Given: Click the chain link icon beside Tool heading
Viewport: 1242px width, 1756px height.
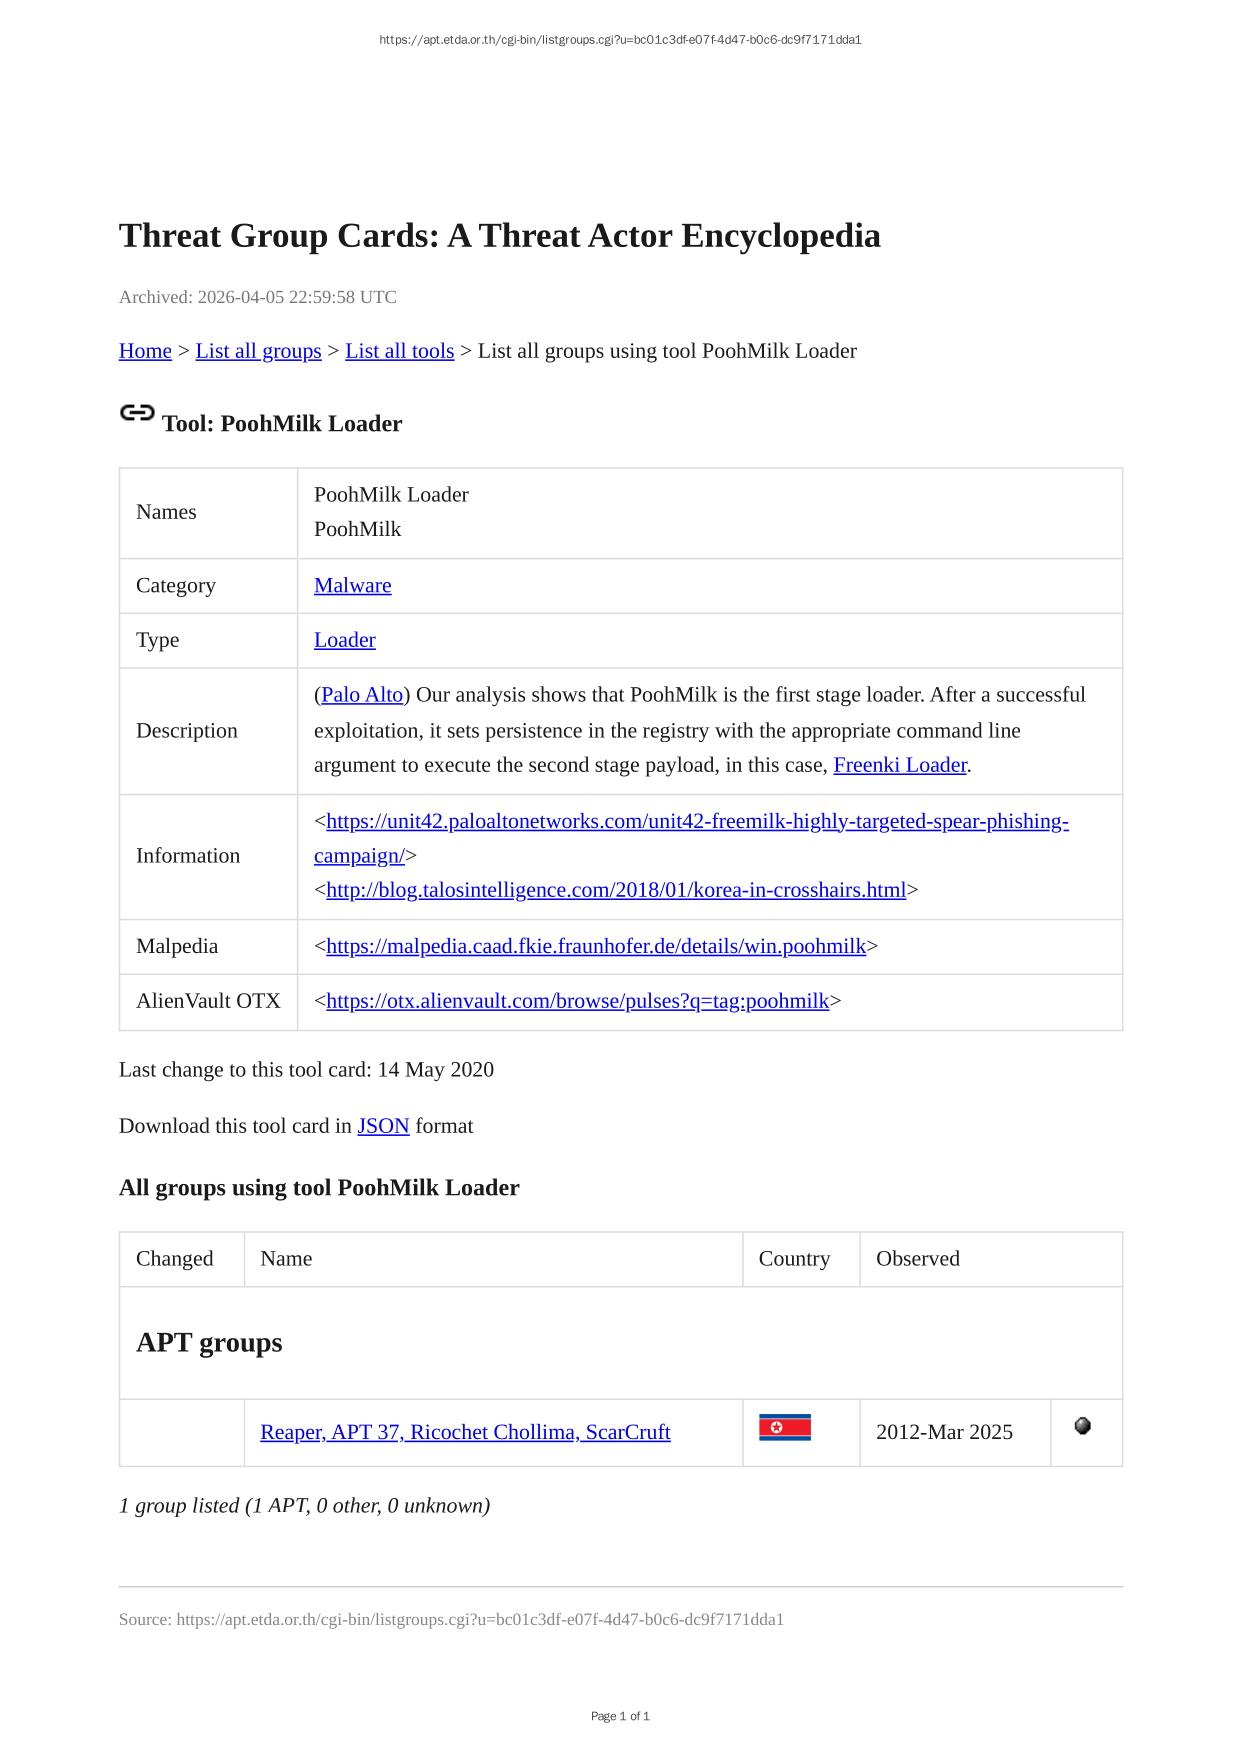Looking at the screenshot, I should click(x=137, y=413).
